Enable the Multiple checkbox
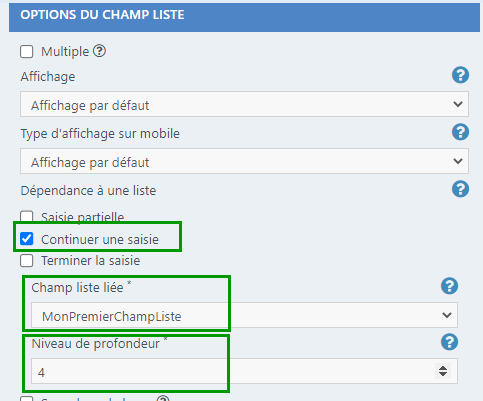483x401 pixels. point(27,52)
